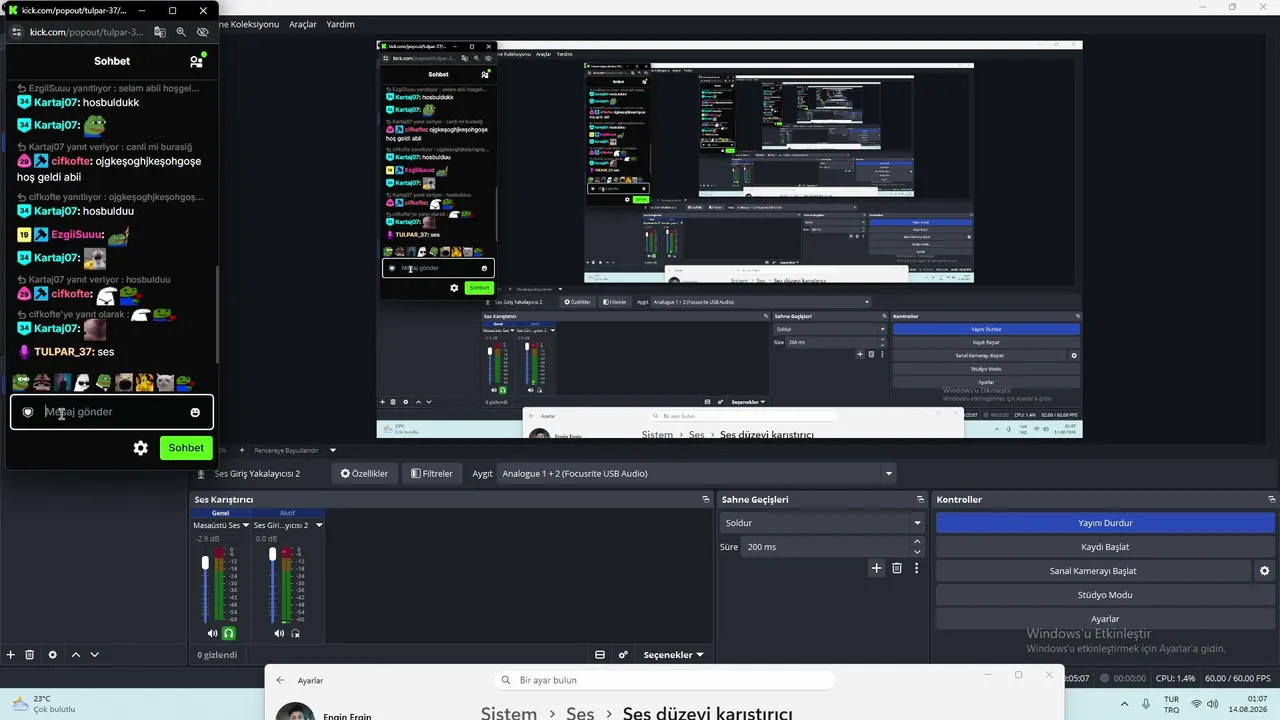The height and width of the screenshot is (720, 1280).
Task: Mute the Masaüstü Ses speaker icon
Action: click(x=212, y=633)
